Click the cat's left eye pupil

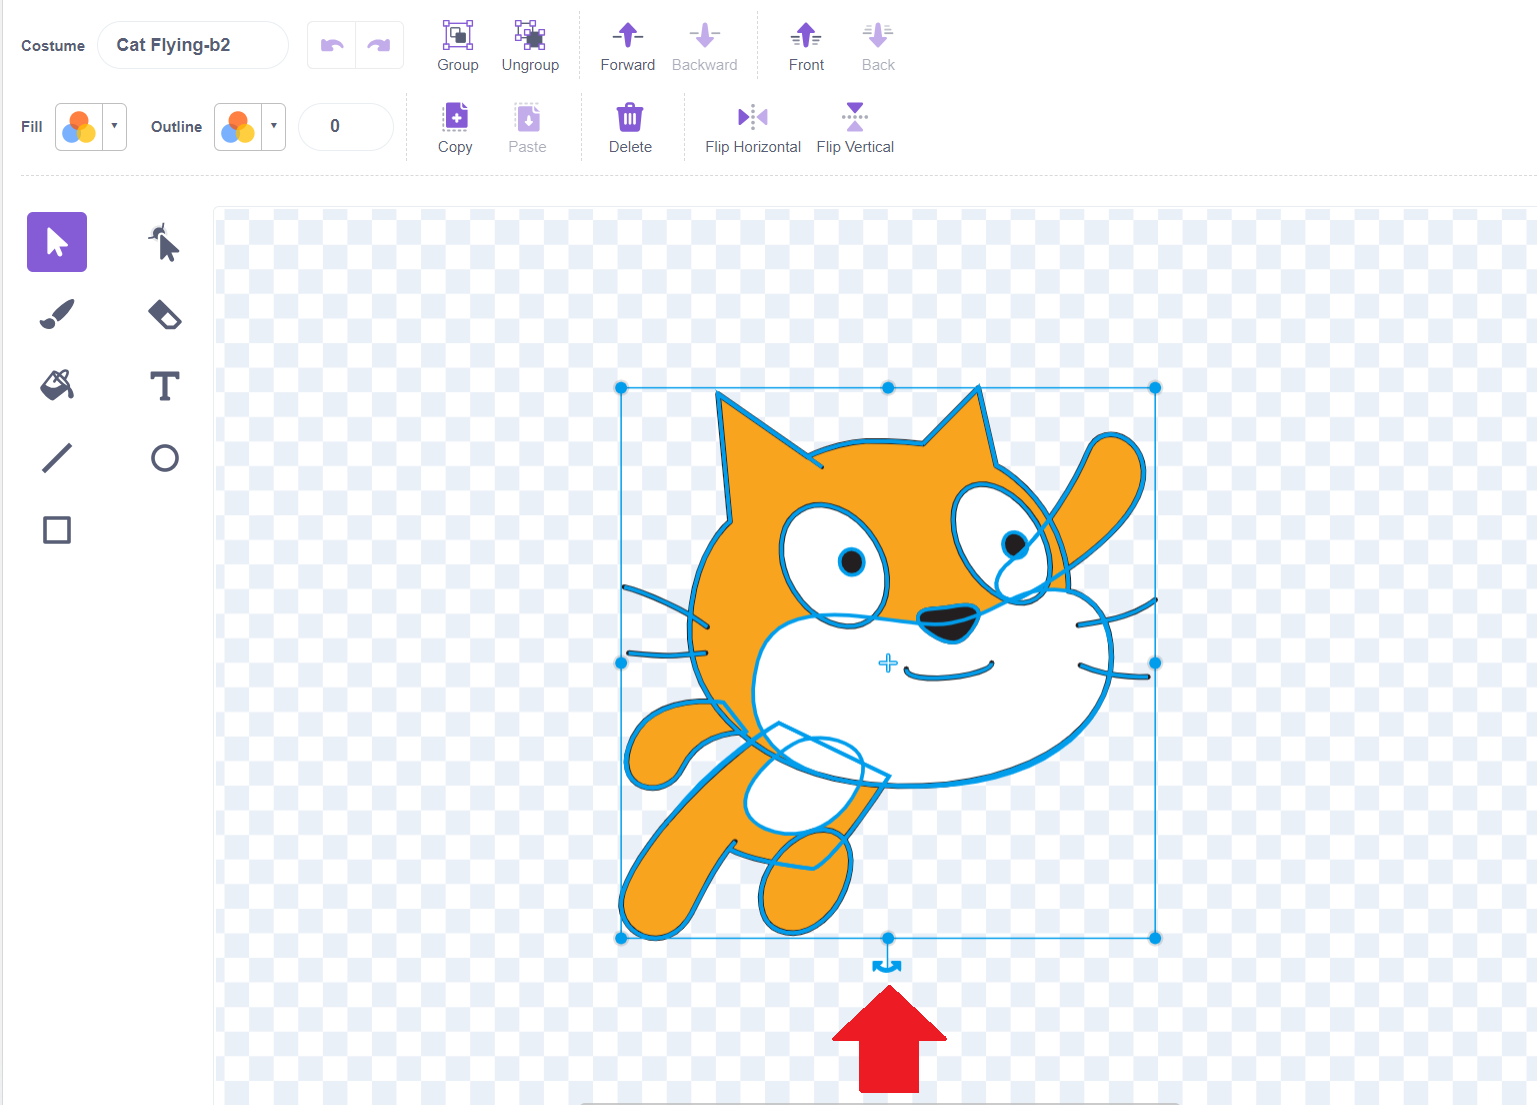(x=852, y=562)
